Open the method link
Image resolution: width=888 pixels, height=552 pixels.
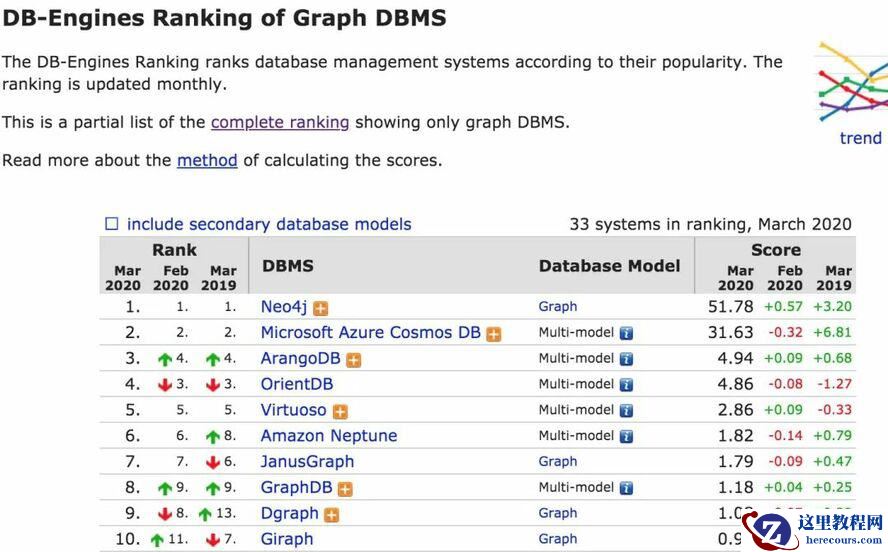(x=207, y=160)
